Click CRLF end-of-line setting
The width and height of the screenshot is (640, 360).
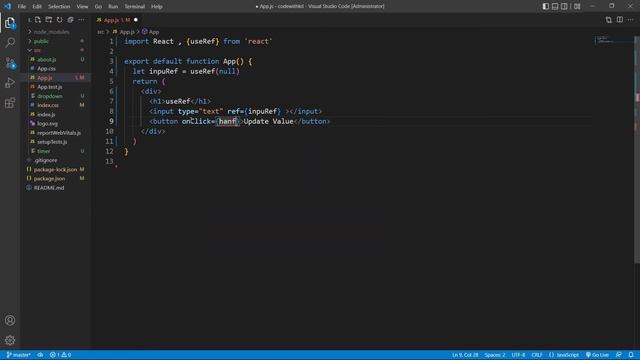pyautogui.click(x=537, y=355)
